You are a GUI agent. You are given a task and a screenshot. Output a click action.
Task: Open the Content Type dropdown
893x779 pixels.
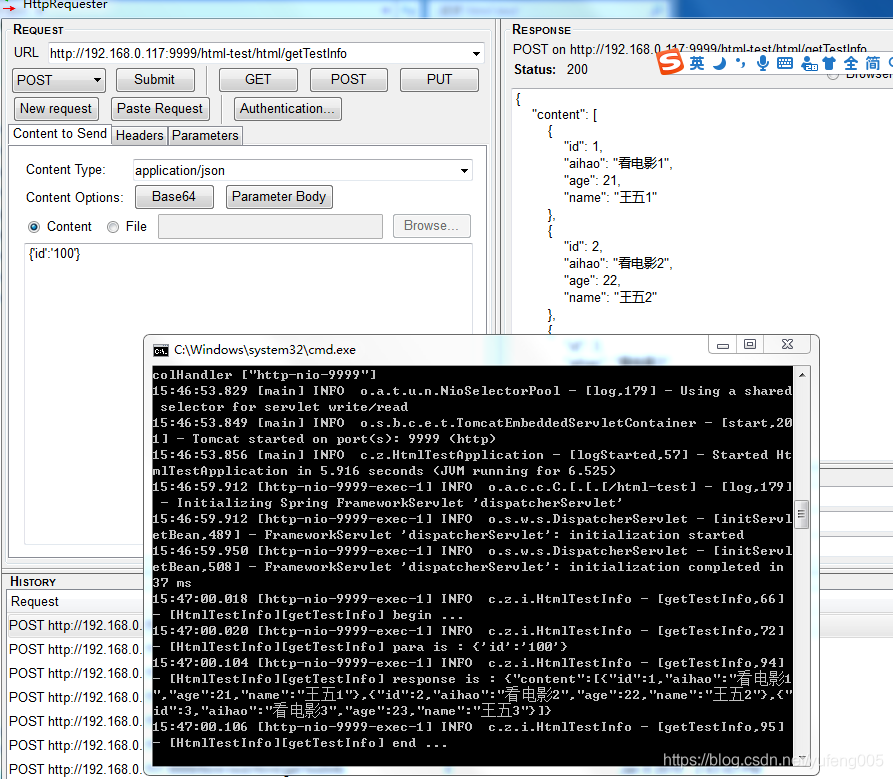[x=463, y=170]
